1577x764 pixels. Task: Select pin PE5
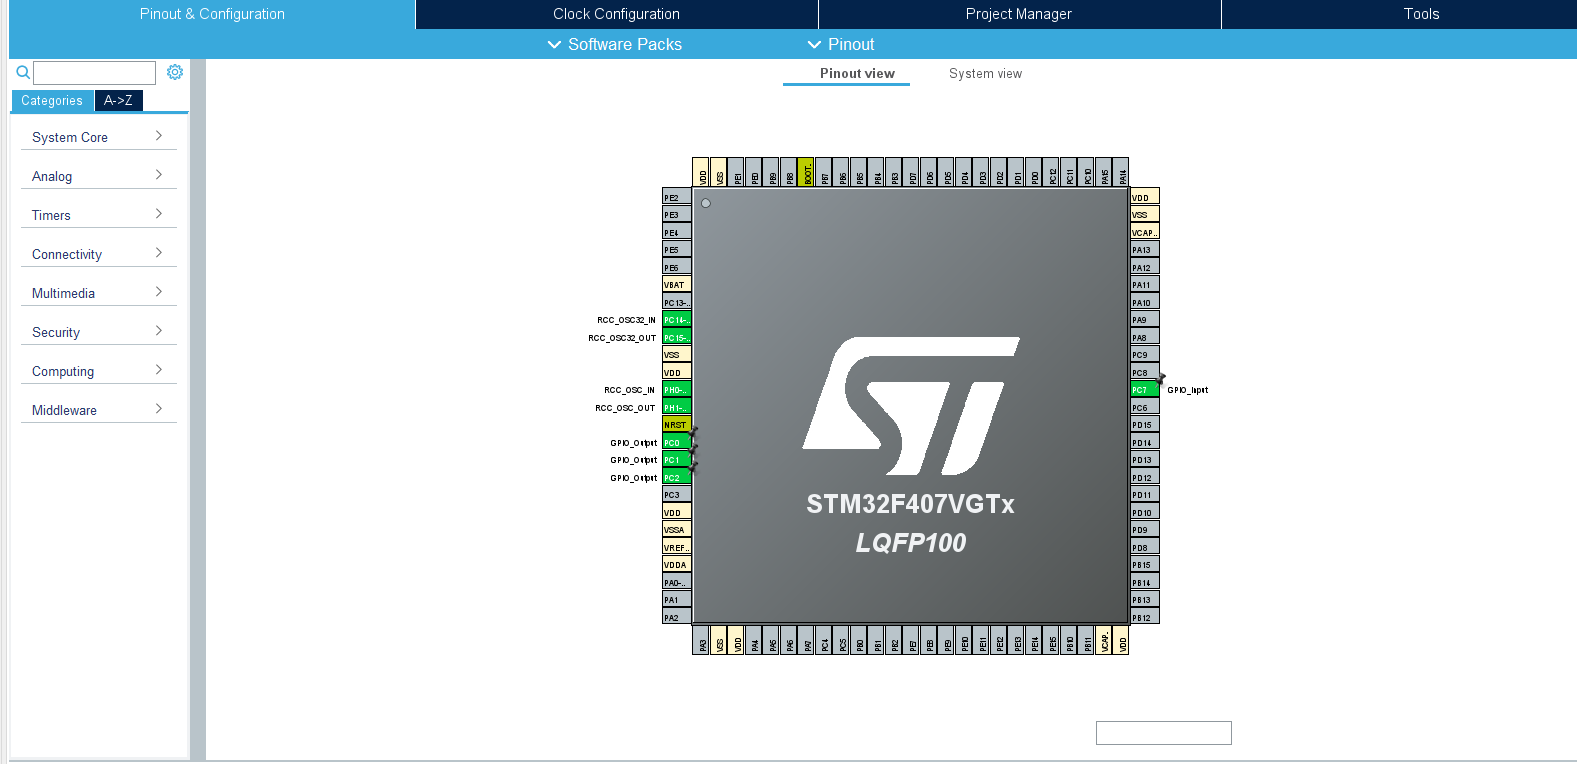(677, 250)
